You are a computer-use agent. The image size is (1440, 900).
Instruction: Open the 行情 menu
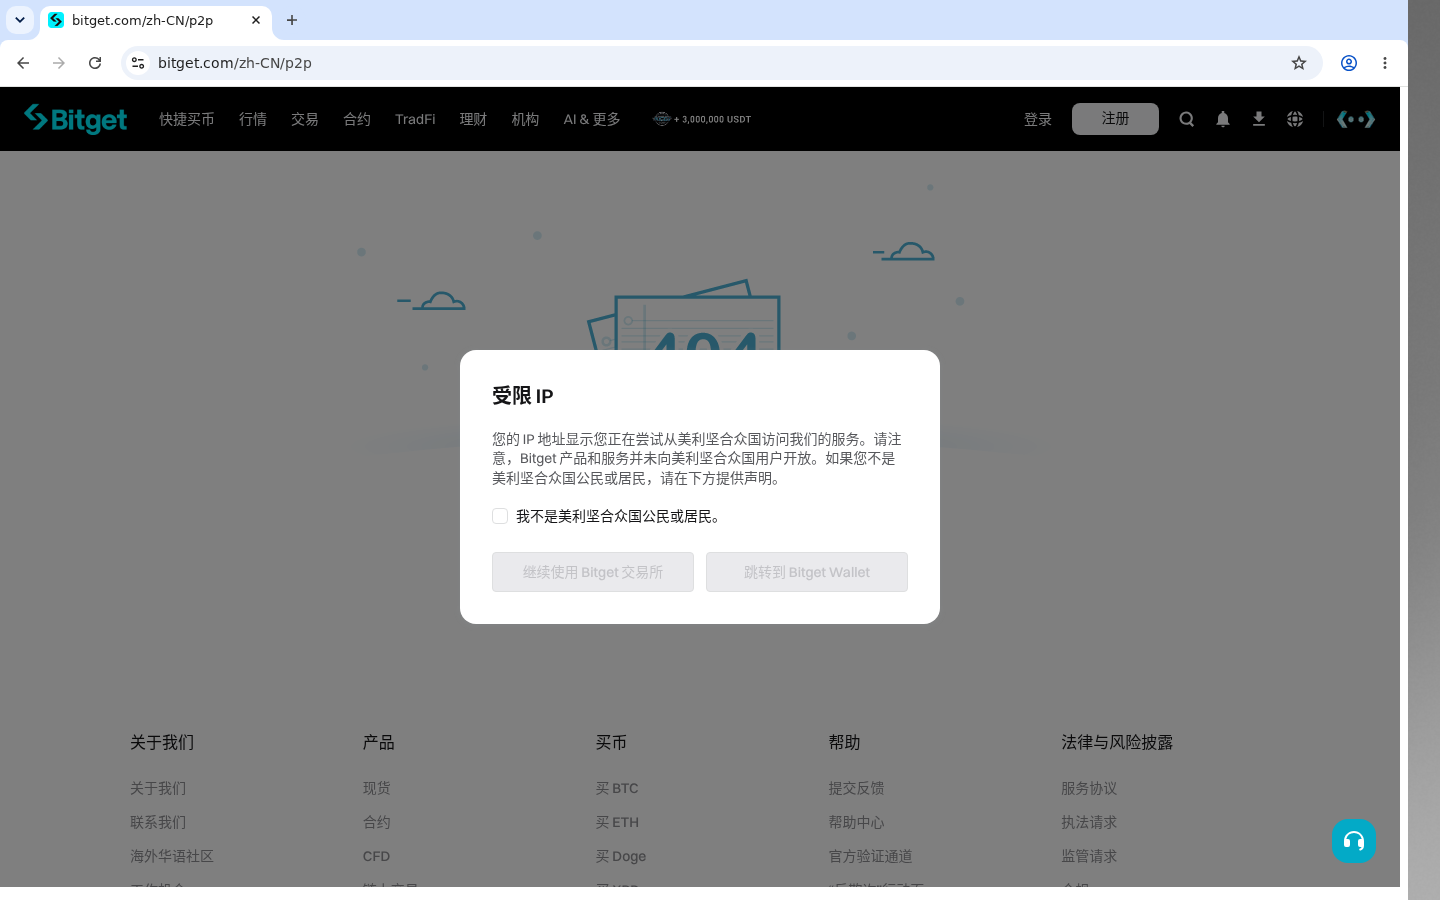252,119
